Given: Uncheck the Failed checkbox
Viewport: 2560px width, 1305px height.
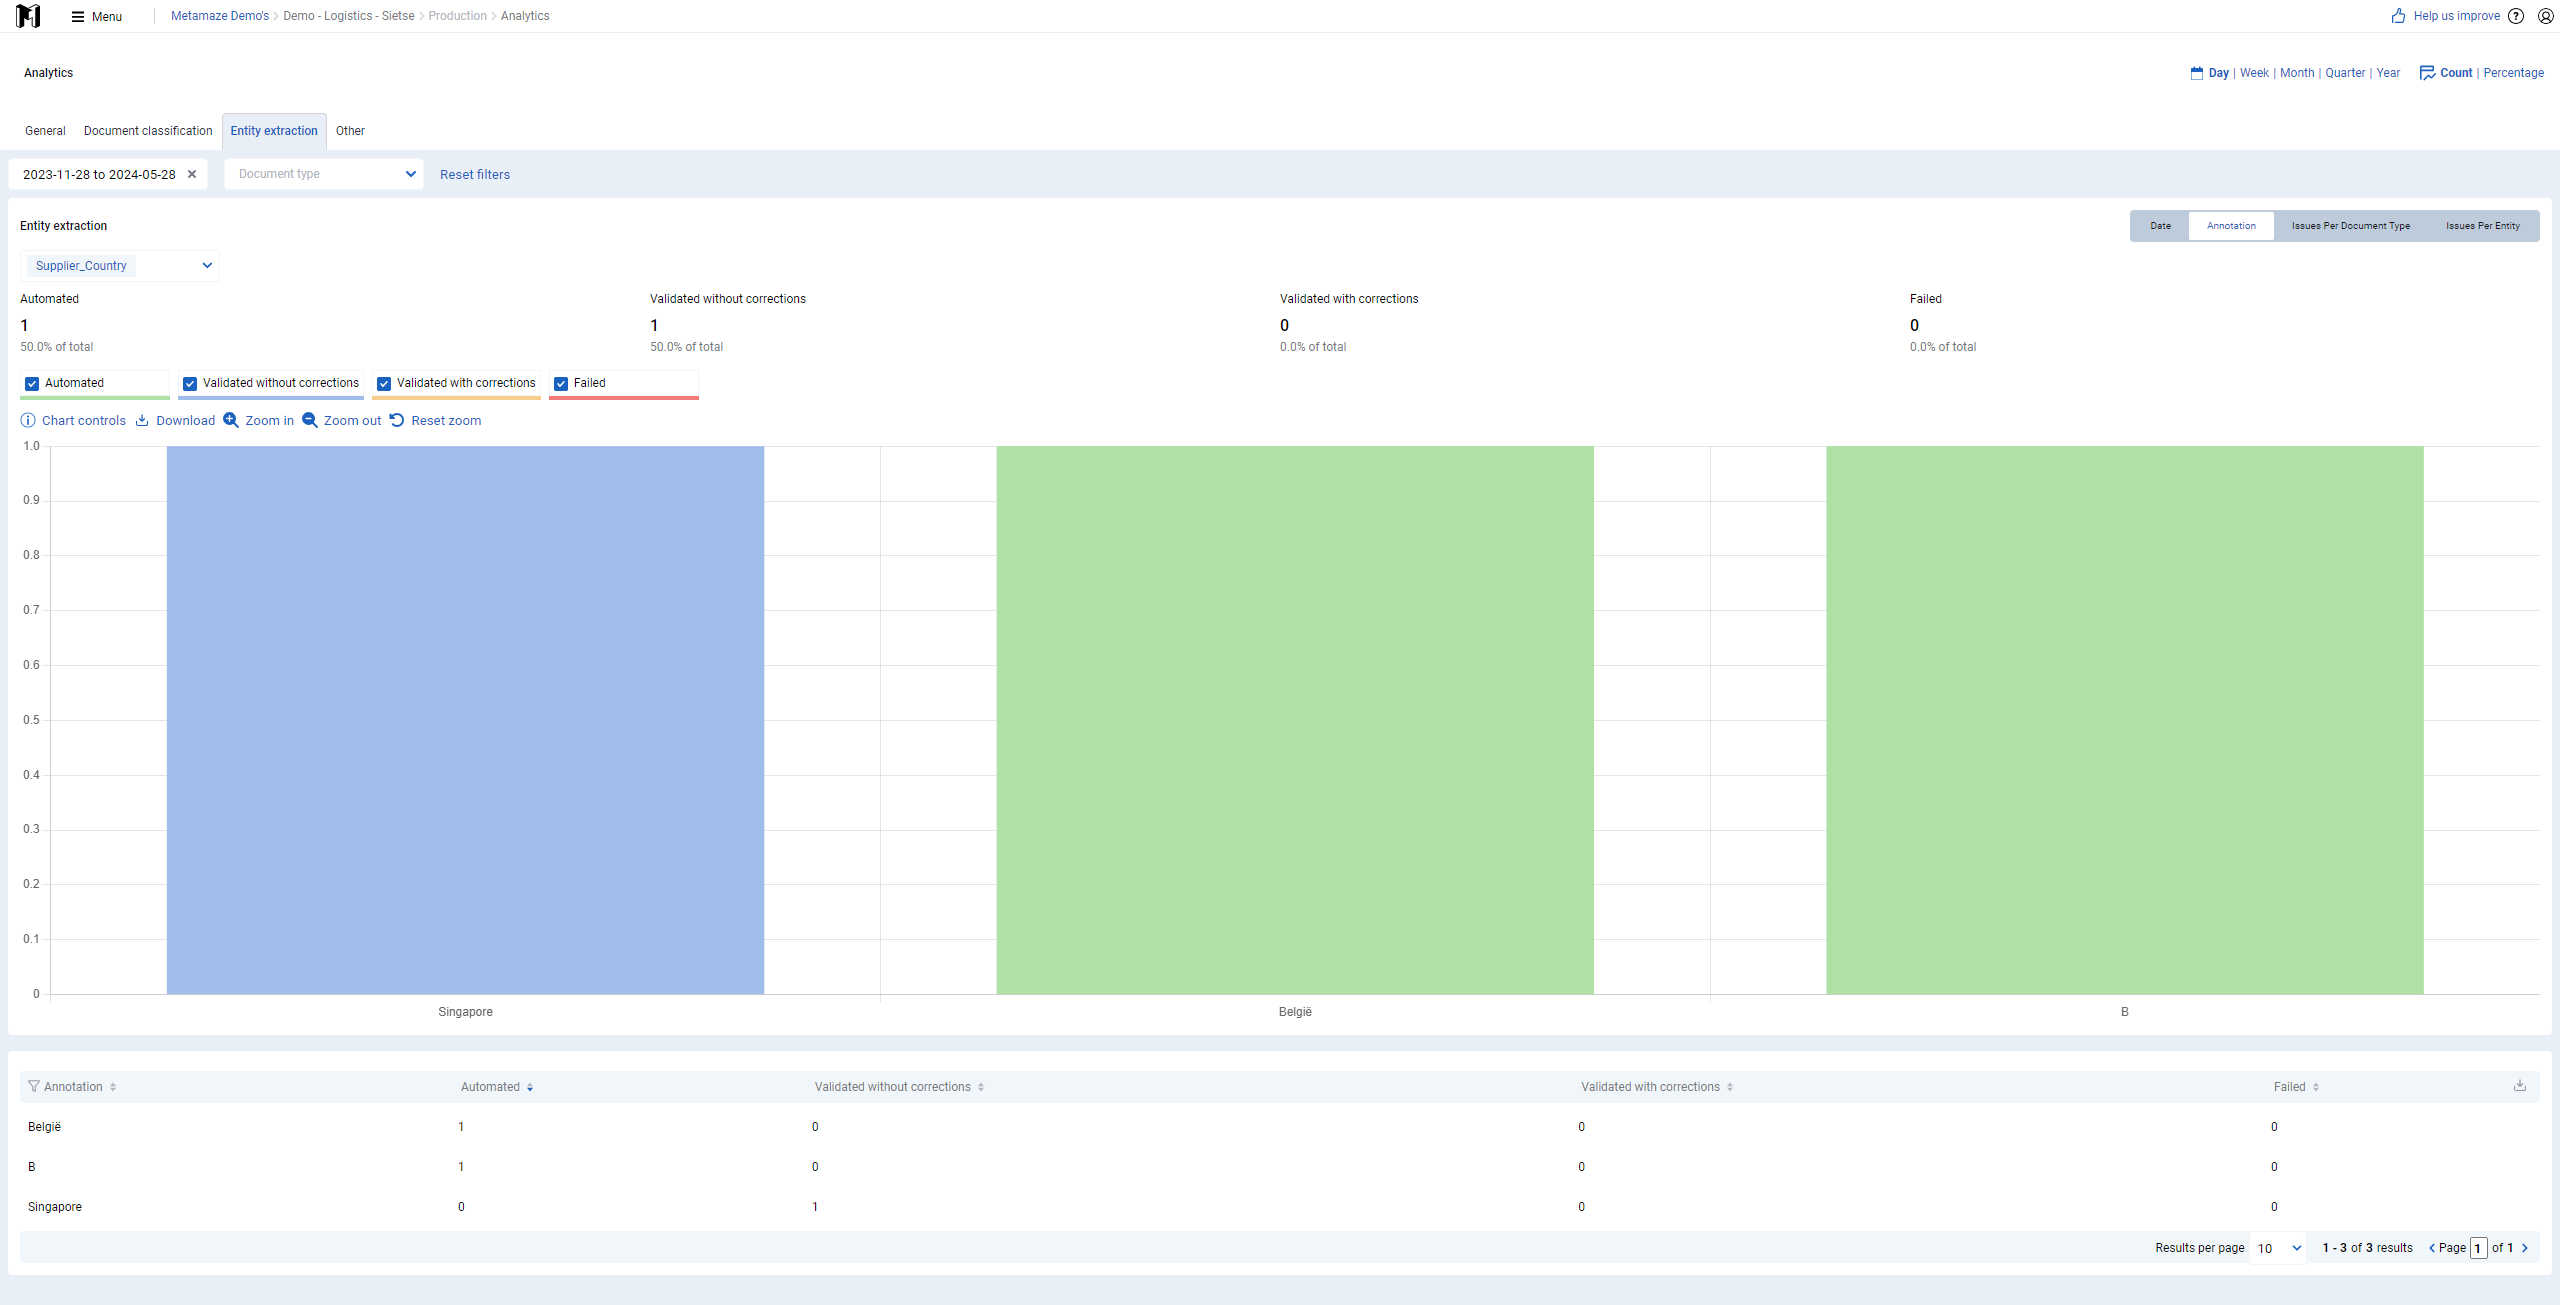Looking at the screenshot, I should click(561, 384).
